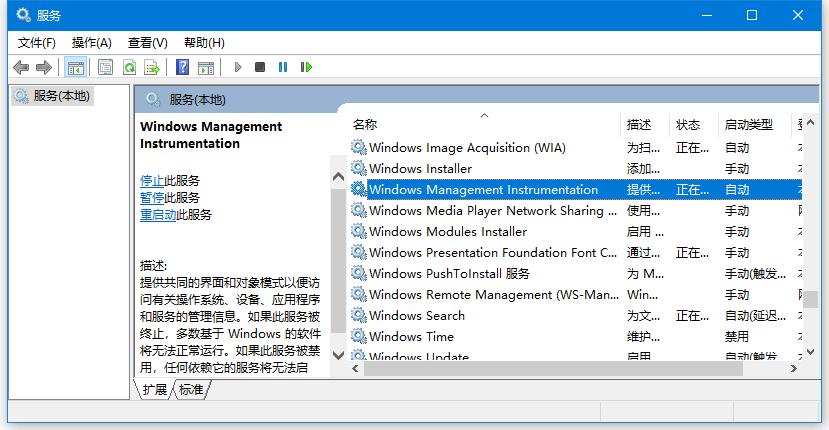Open Properties toolbar icon
The height and width of the screenshot is (430, 829).
(x=106, y=67)
